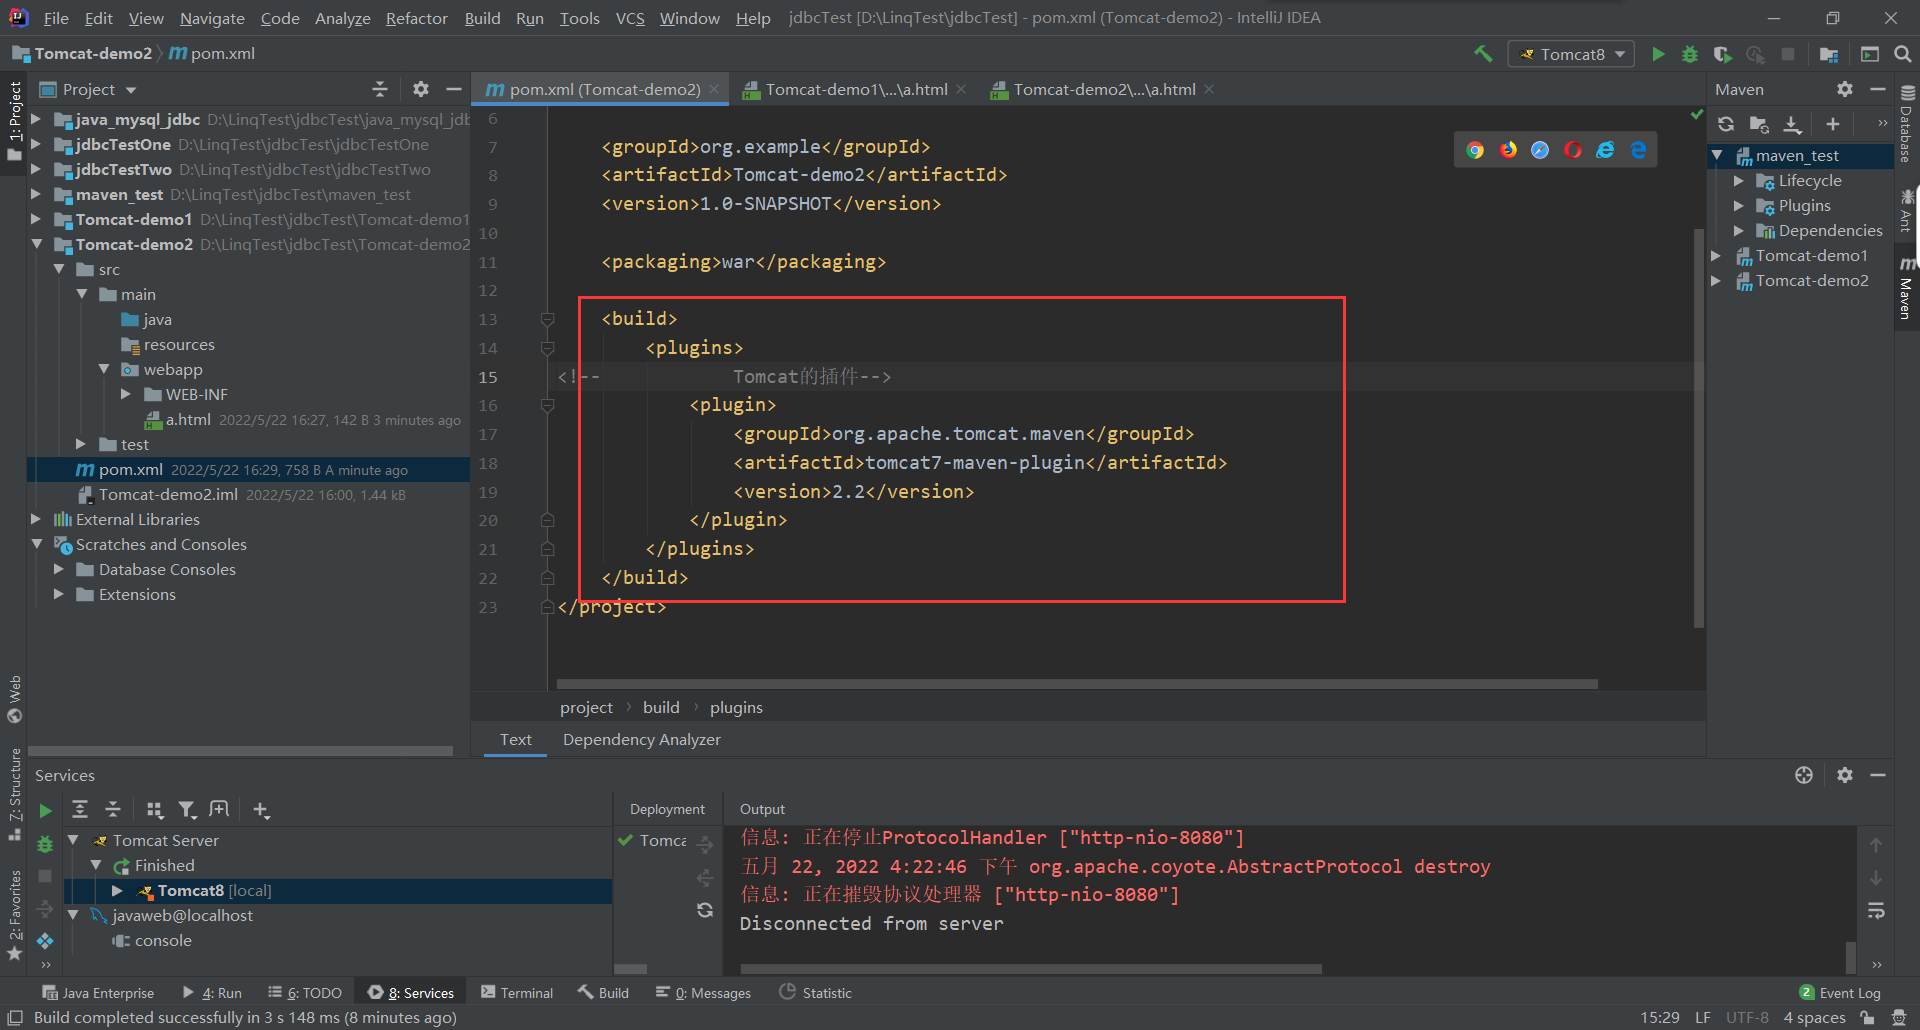Viewport: 1920px width, 1030px height.
Task: Click the editor horizontal scrollbar
Action: [1076, 684]
